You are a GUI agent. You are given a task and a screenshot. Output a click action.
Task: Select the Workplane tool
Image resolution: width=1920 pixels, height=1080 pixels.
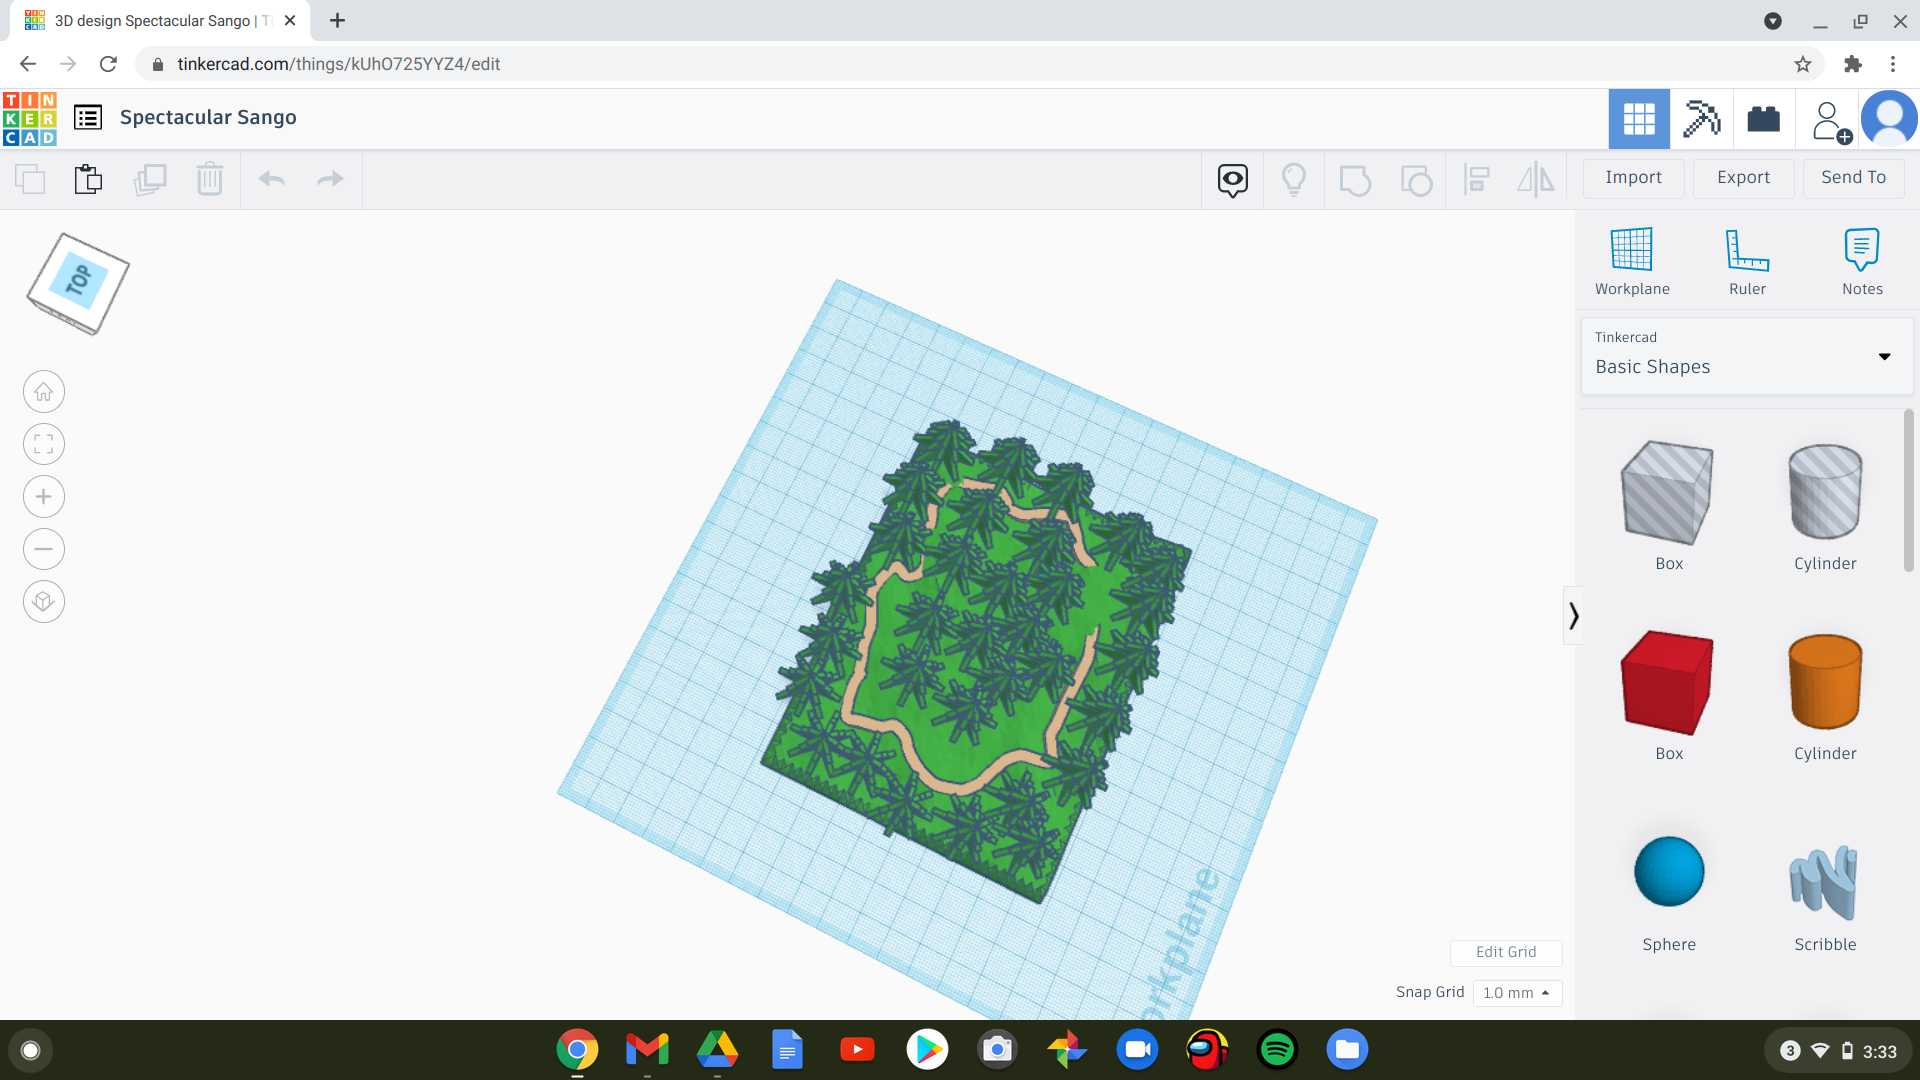pos(1632,262)
